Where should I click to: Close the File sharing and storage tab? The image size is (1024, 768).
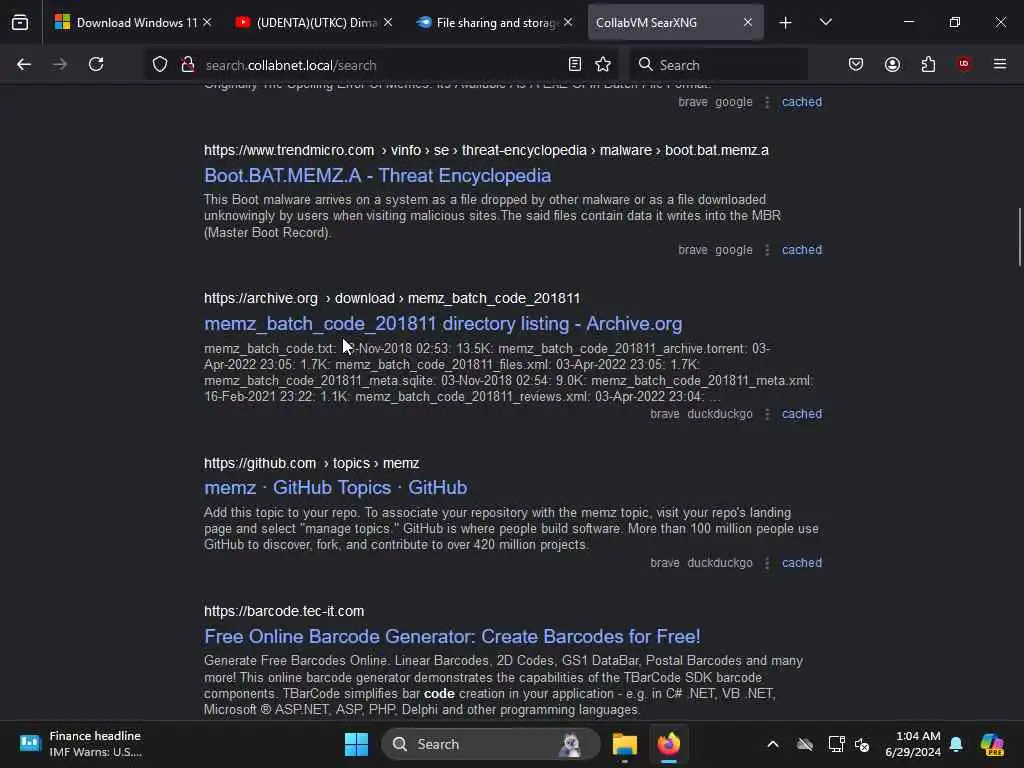tap(568, 22)
